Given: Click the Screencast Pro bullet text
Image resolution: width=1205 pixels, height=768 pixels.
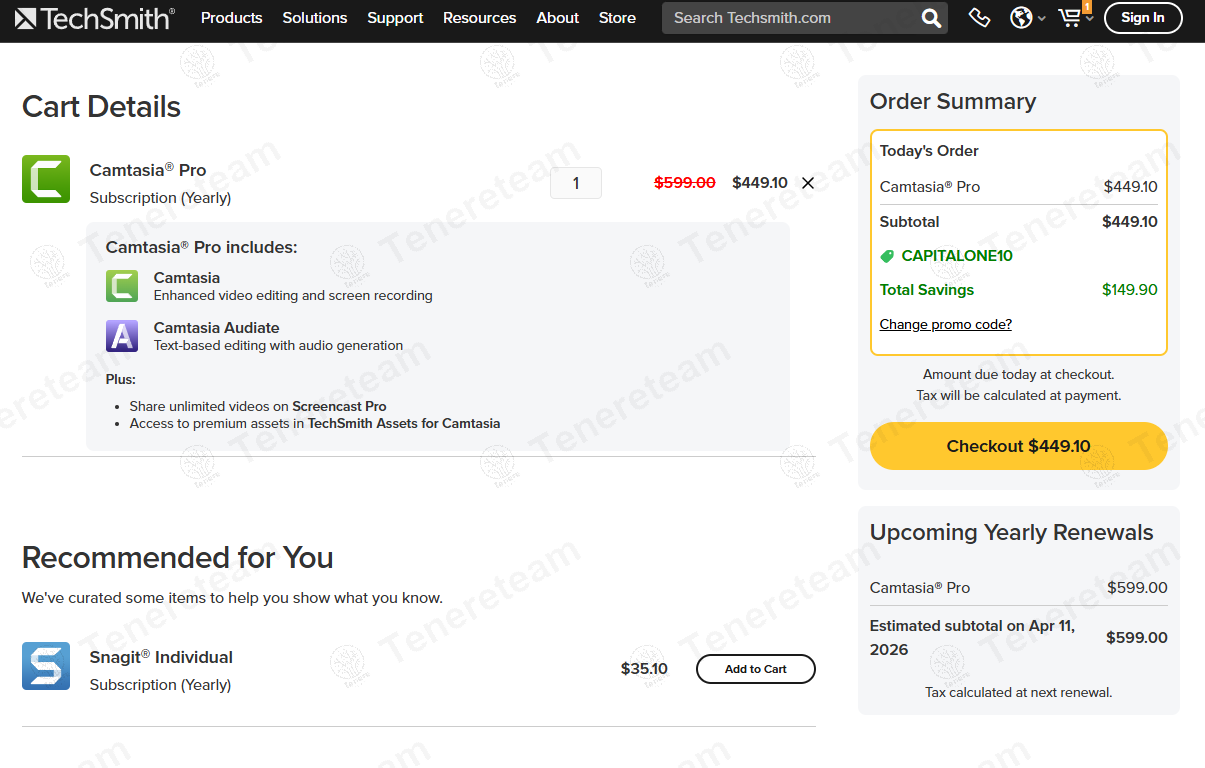Looking at the screenshot, I should 339,407.
